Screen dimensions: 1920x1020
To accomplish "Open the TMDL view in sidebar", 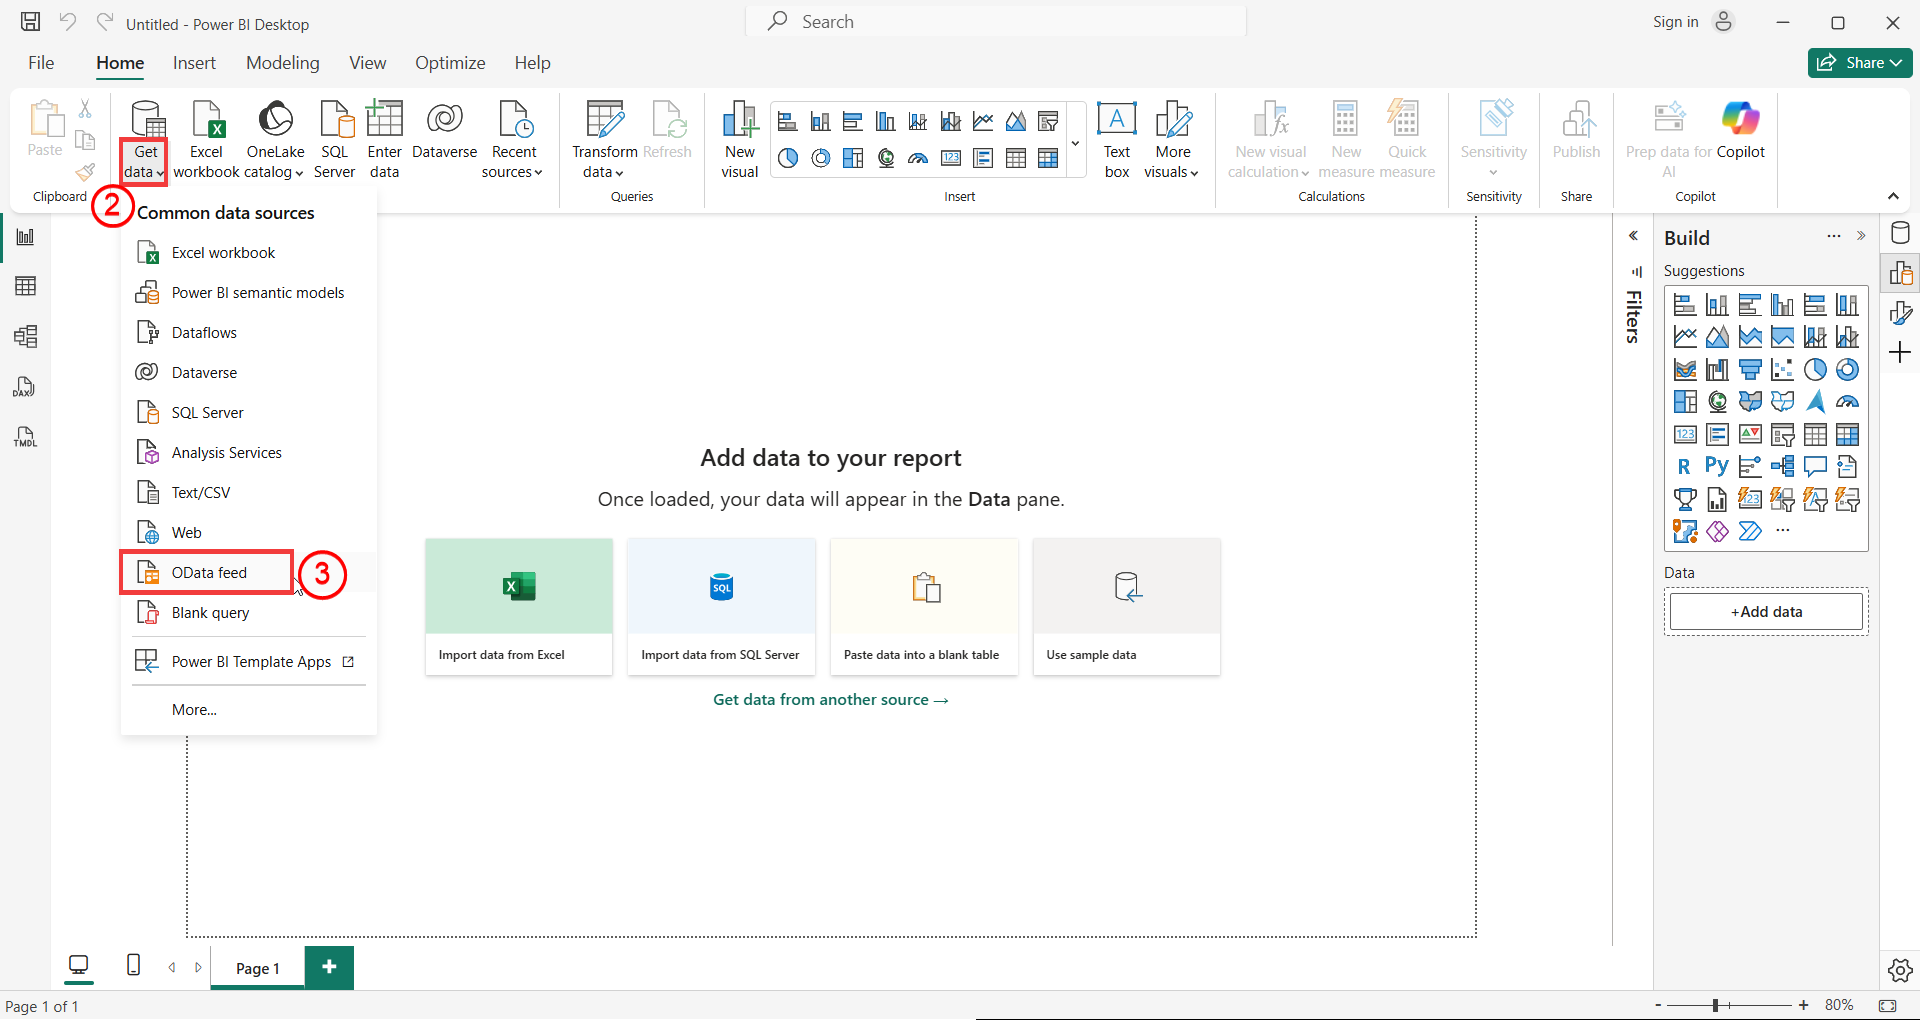I will coord(25,437).
